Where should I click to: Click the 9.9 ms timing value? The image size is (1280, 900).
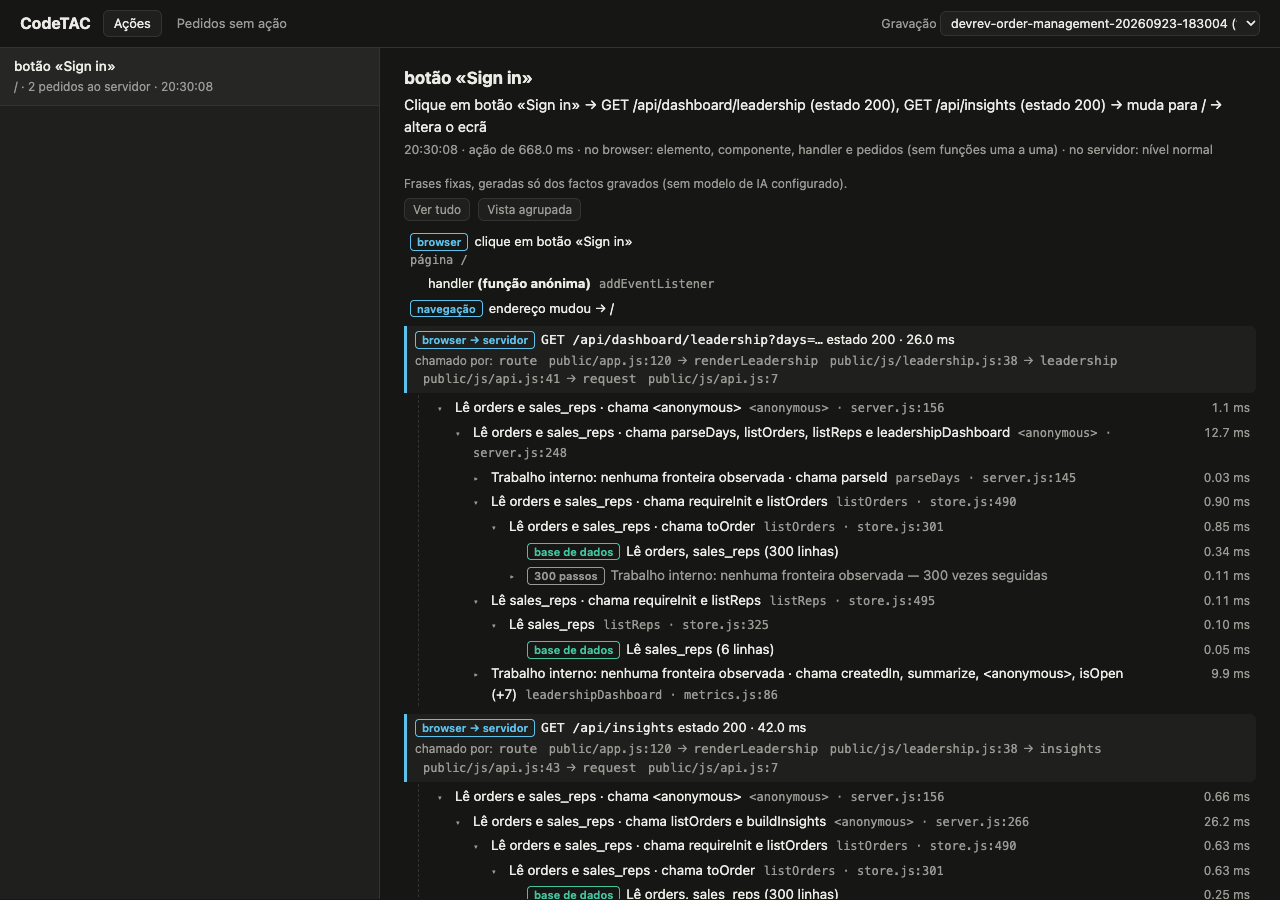click(1230, 674)
